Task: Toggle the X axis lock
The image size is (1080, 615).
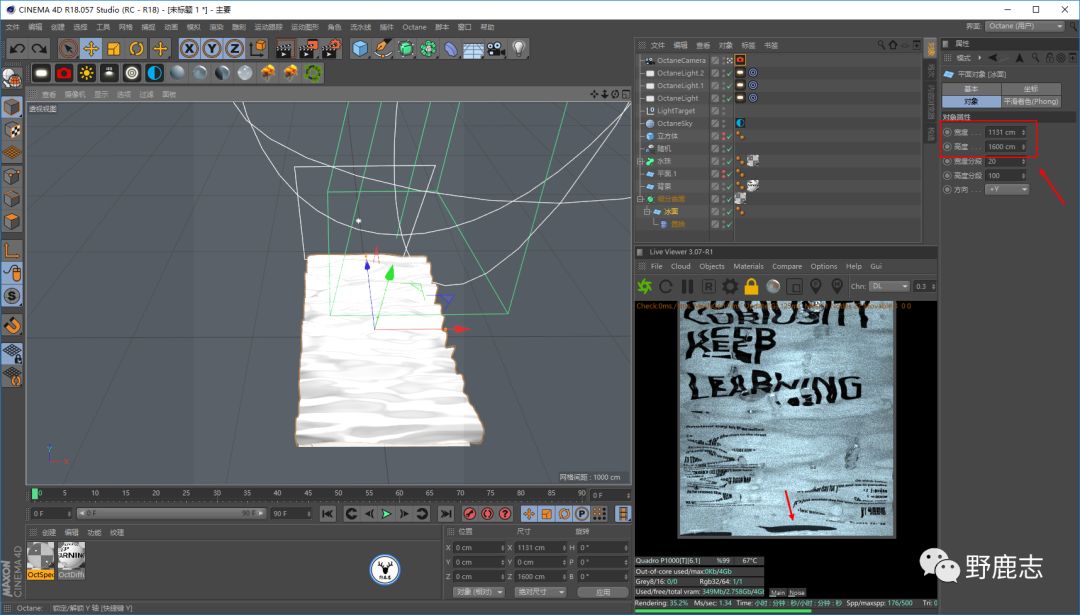Action: [189, 48]
